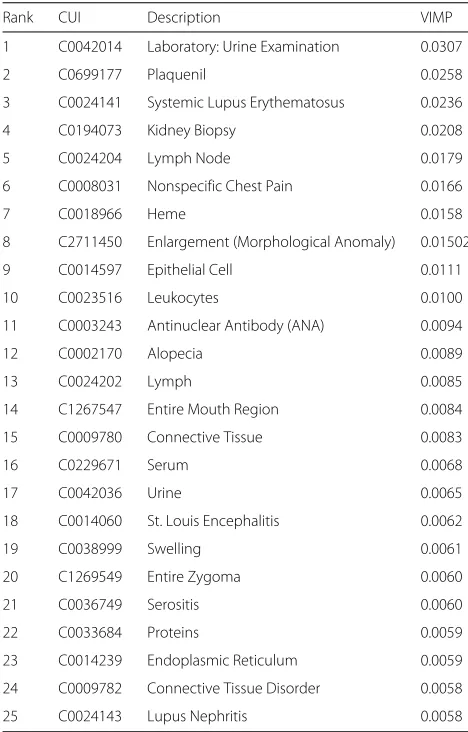Click VIMP value 0.0307
This screenshot has height=732, width=468.
(x=441, y=47)
